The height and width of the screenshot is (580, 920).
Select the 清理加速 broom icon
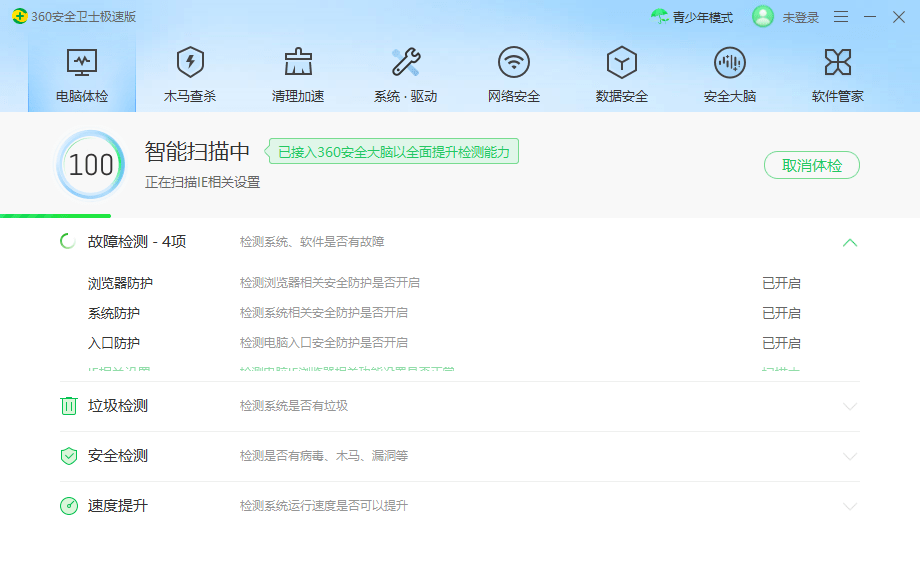[298, 62]
